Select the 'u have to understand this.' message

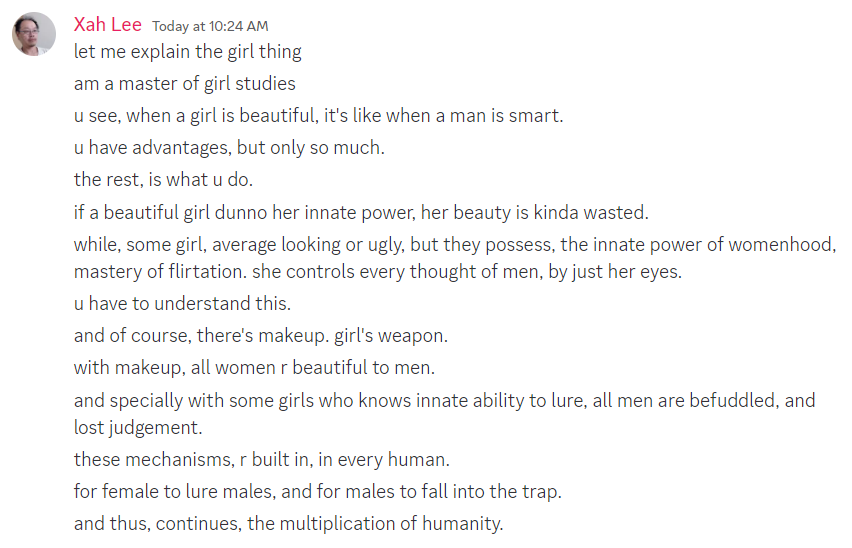(182, 303)
